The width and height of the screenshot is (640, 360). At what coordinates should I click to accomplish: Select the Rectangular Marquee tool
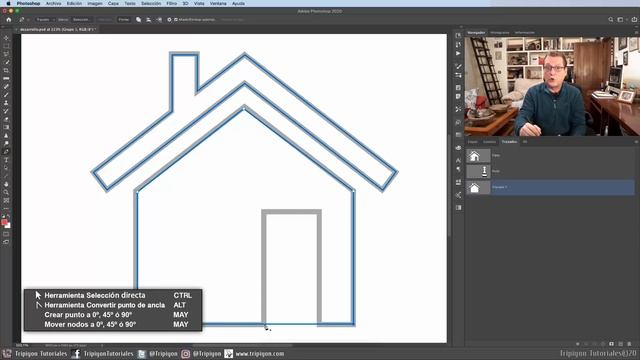point(6,46)
